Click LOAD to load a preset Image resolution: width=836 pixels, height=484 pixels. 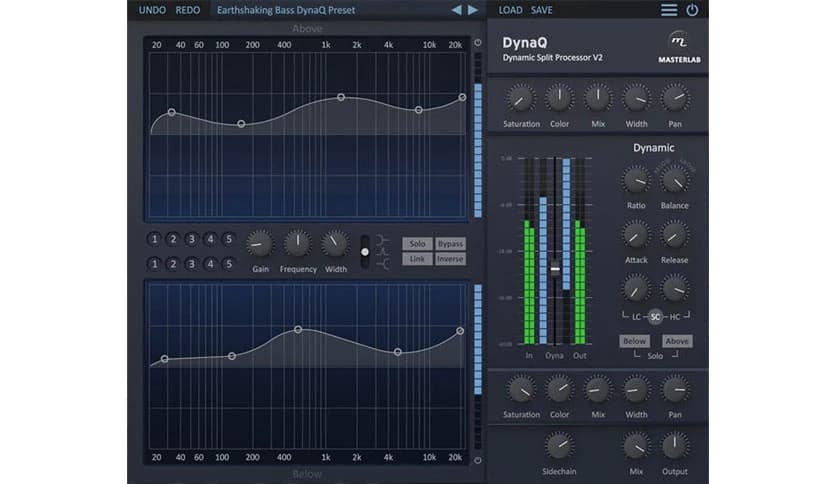[x=510, y=10]
